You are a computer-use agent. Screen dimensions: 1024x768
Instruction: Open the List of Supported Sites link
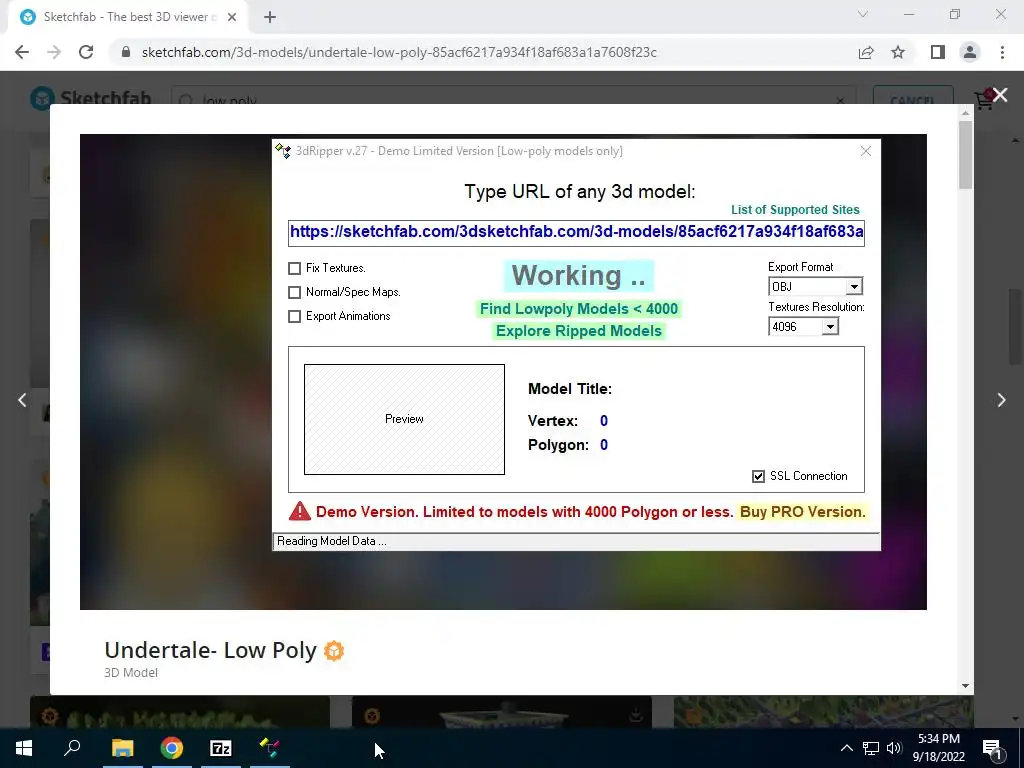coord(795,210)
